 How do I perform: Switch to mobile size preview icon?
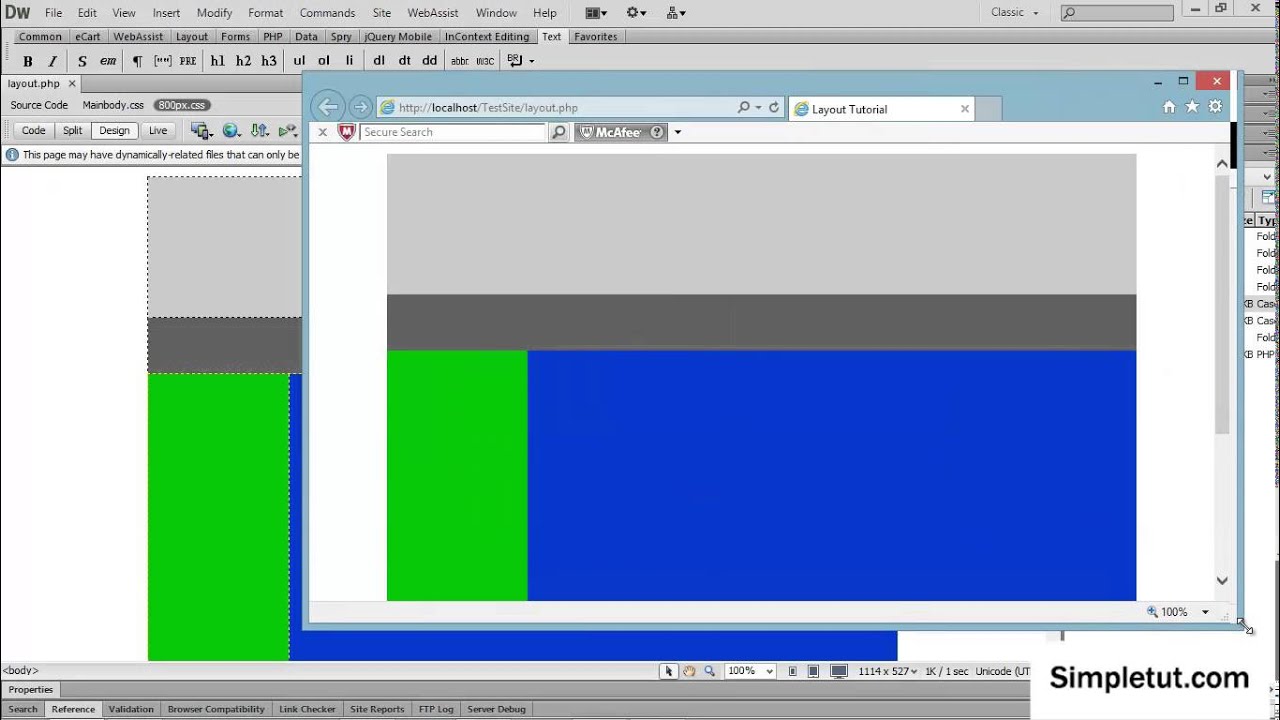793,671
